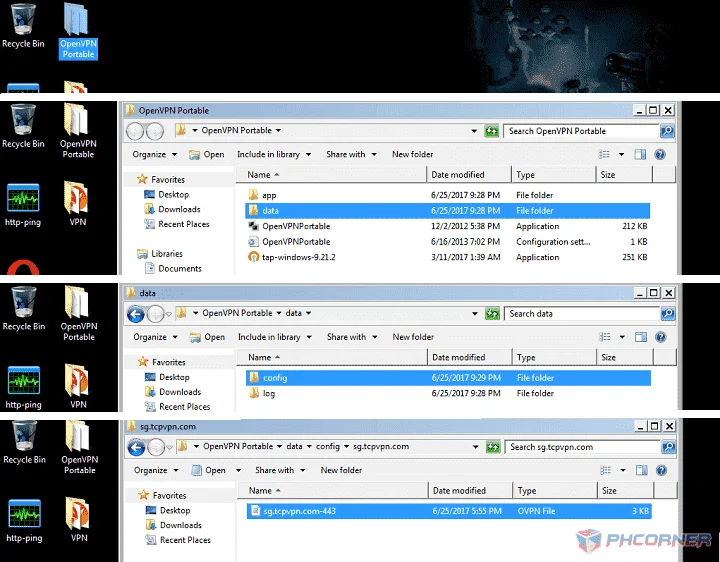Toggle preview pane icon in the data window

(x=641, y=337)
